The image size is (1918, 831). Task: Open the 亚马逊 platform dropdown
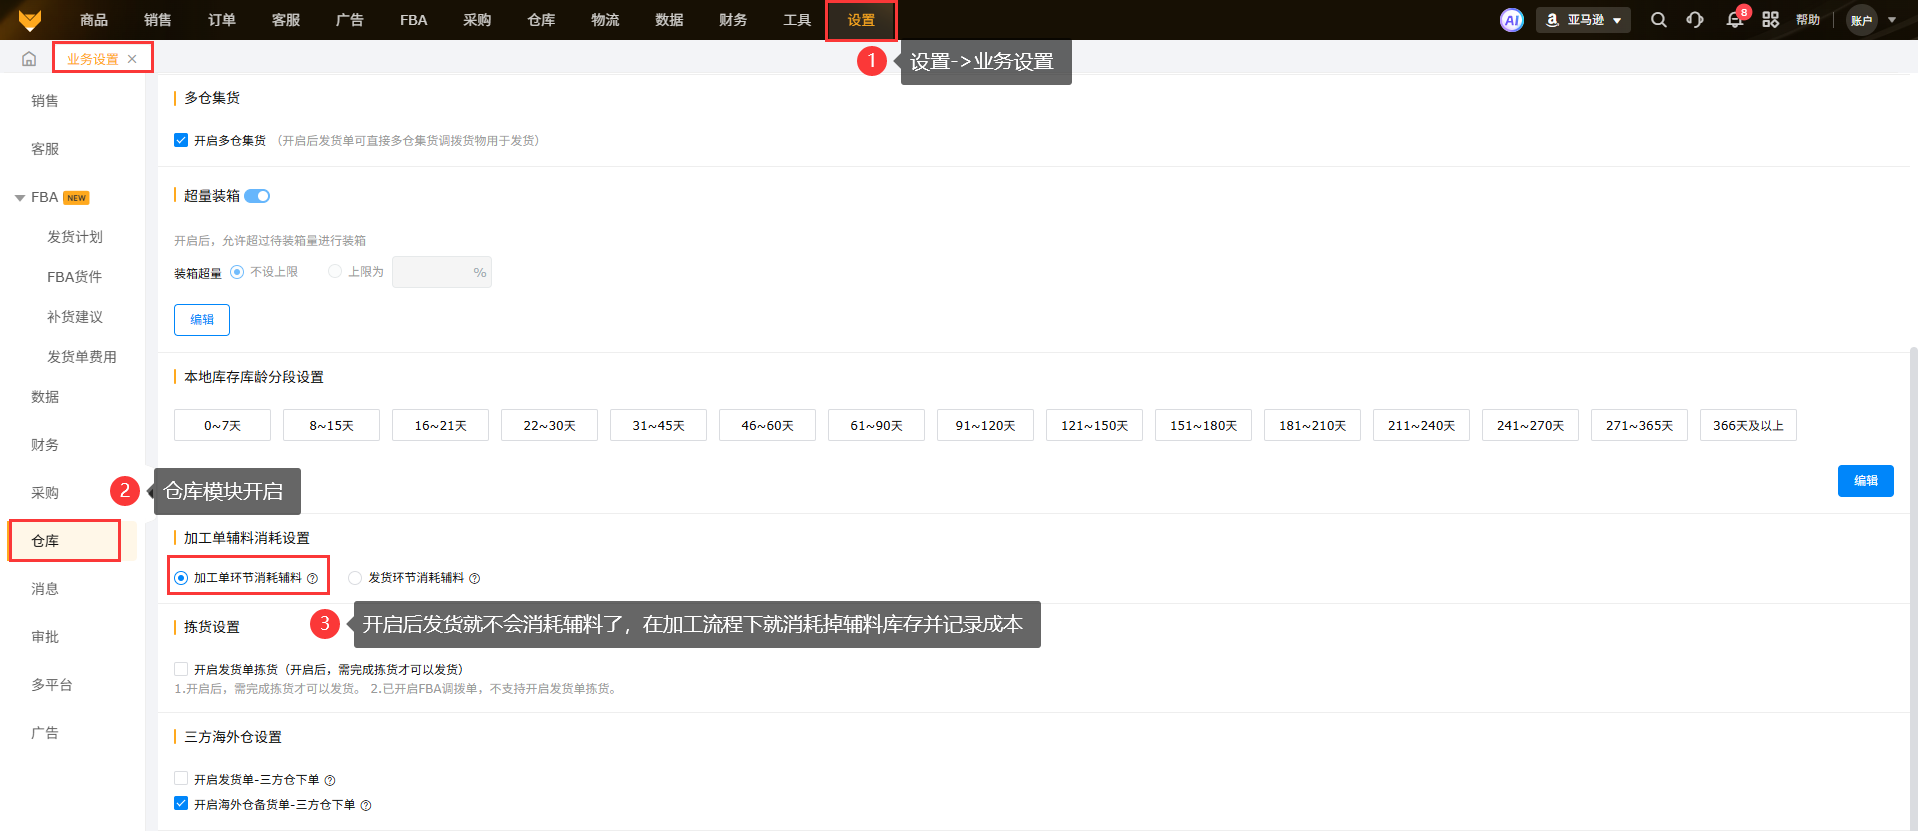click(x=1583, y=20)
